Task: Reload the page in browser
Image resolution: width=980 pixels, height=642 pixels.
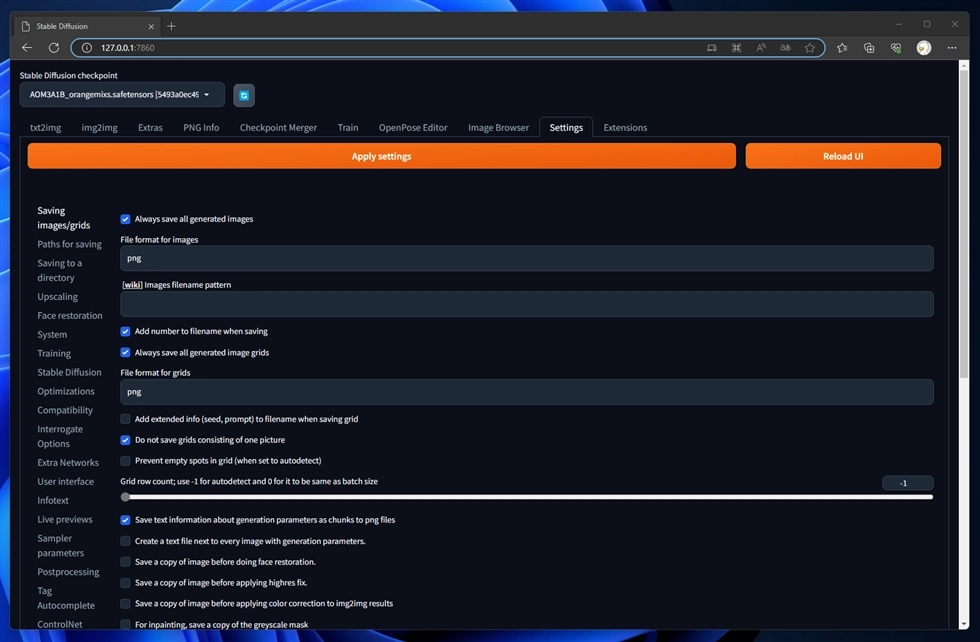Action: [x=54, y=48]
